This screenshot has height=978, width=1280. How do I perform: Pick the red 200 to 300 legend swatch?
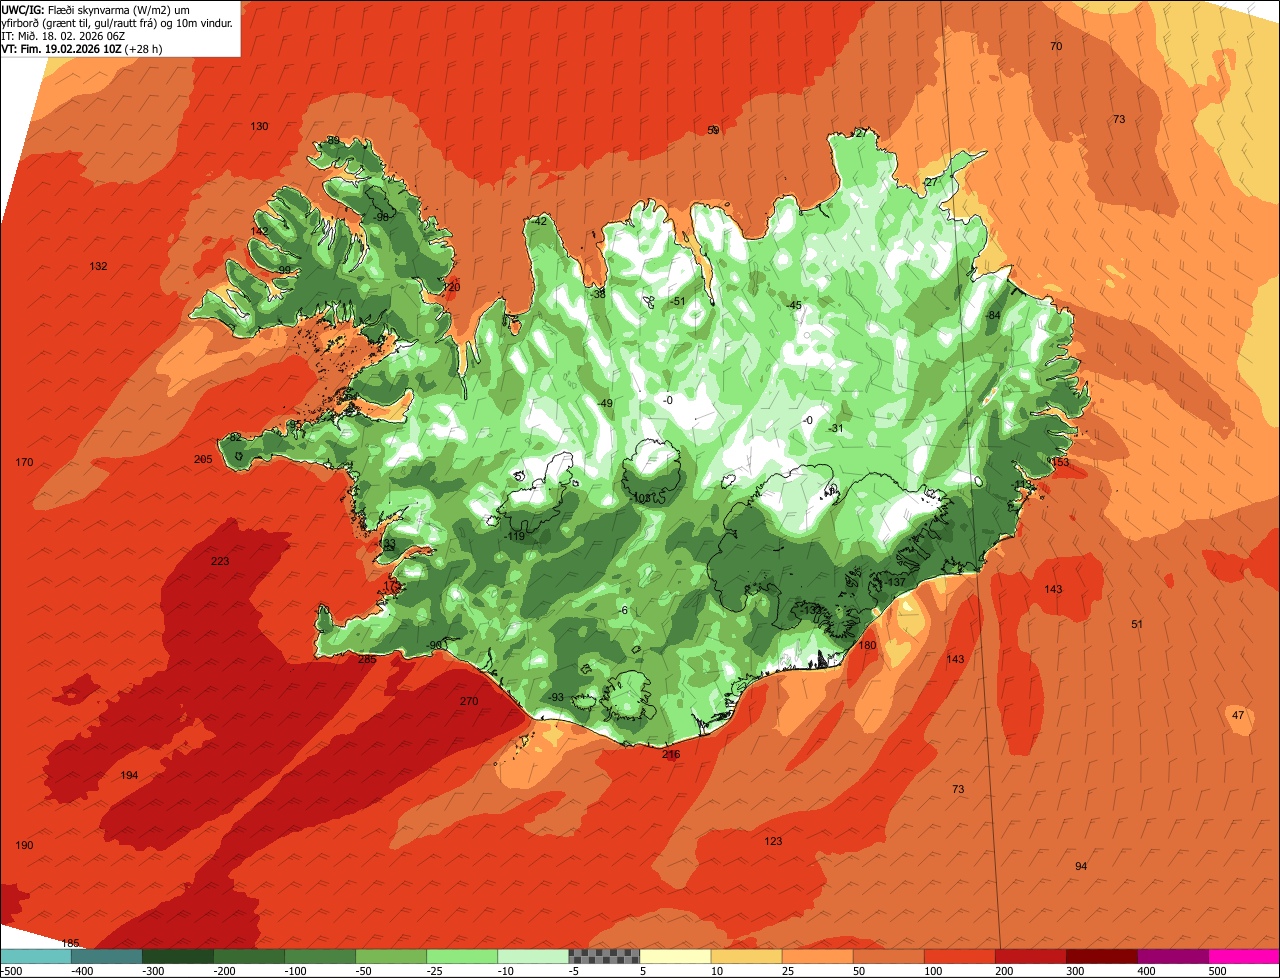tap(1030, 956)
